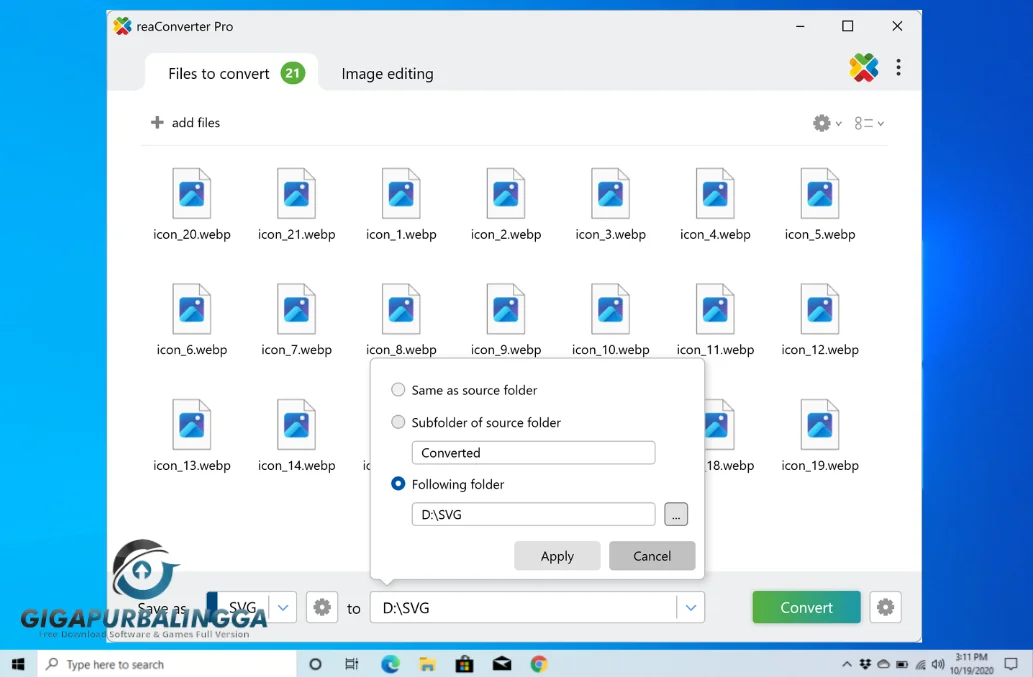Select the icon_9.webp file icon

coord(506,309)
